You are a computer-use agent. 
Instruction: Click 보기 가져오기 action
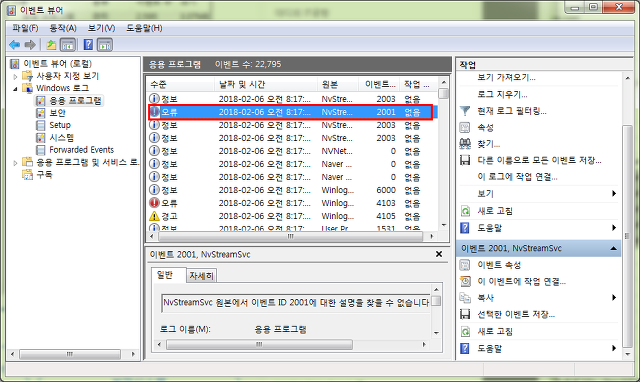[506, 77]
